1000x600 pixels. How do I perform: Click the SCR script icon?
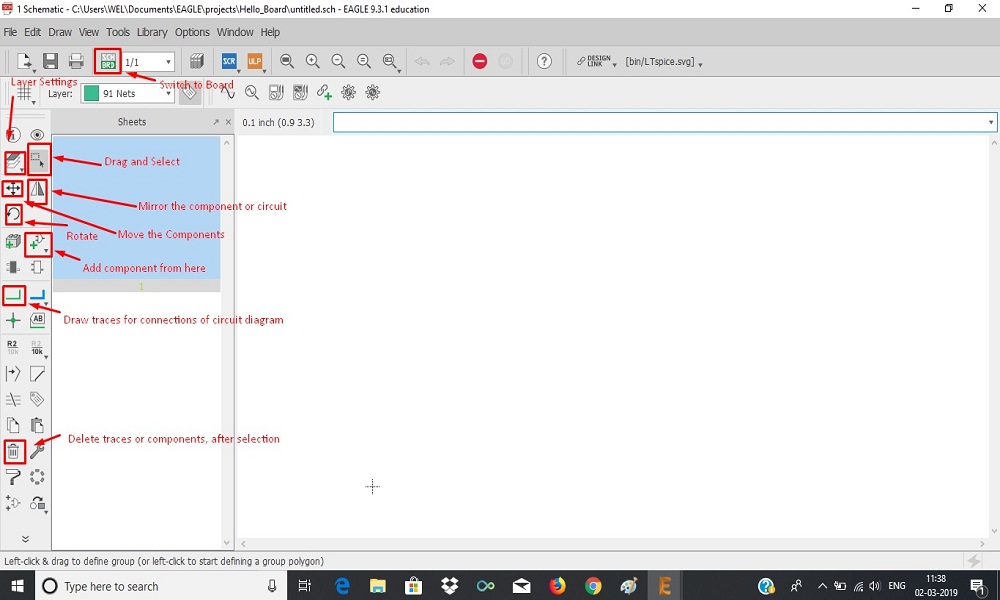coord(229,61)
